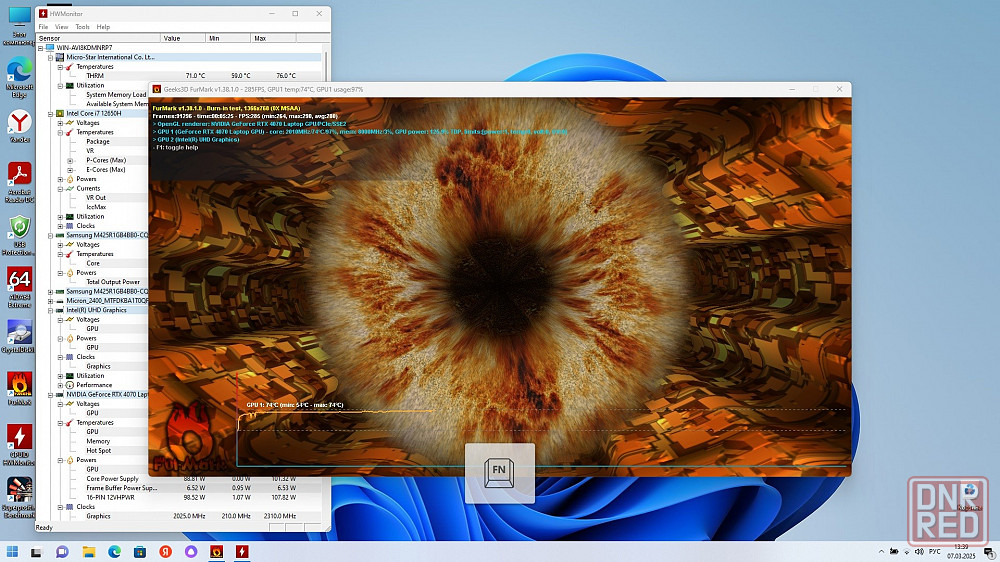Expand the Micron_2400 drive node
Image resolution: width=1000 pixels, height=562 pixels.
[50, 300]
